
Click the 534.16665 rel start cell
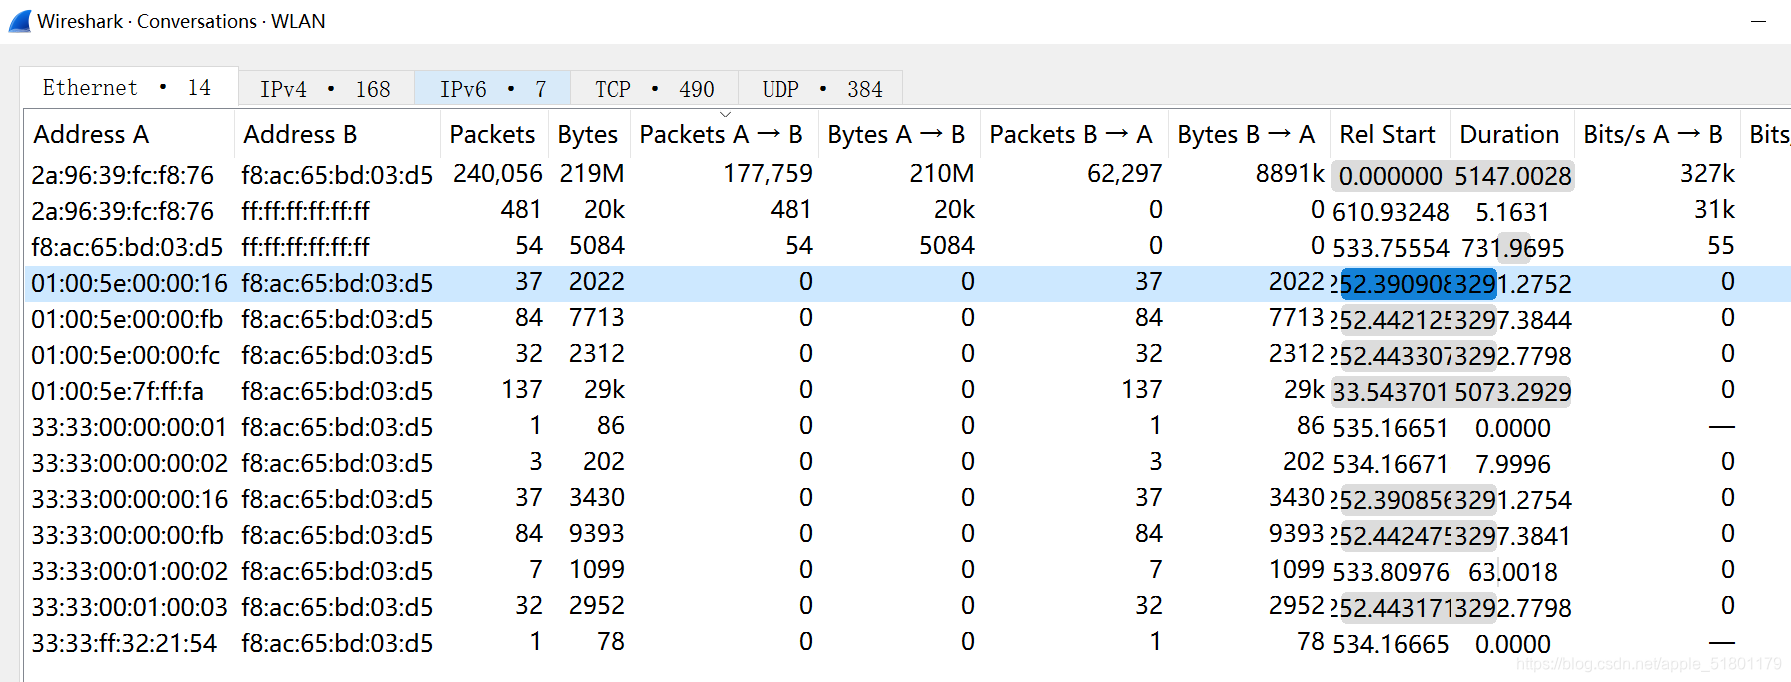[x=1390, y=644]
